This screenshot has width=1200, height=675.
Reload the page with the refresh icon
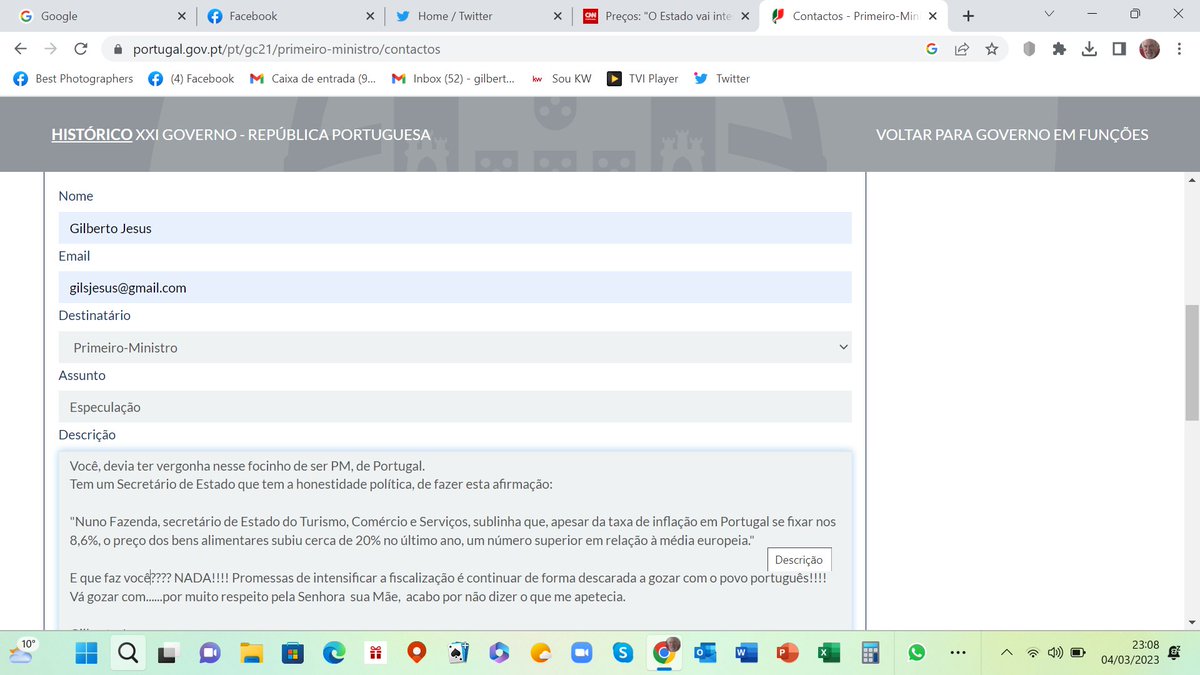coord(81,48)
